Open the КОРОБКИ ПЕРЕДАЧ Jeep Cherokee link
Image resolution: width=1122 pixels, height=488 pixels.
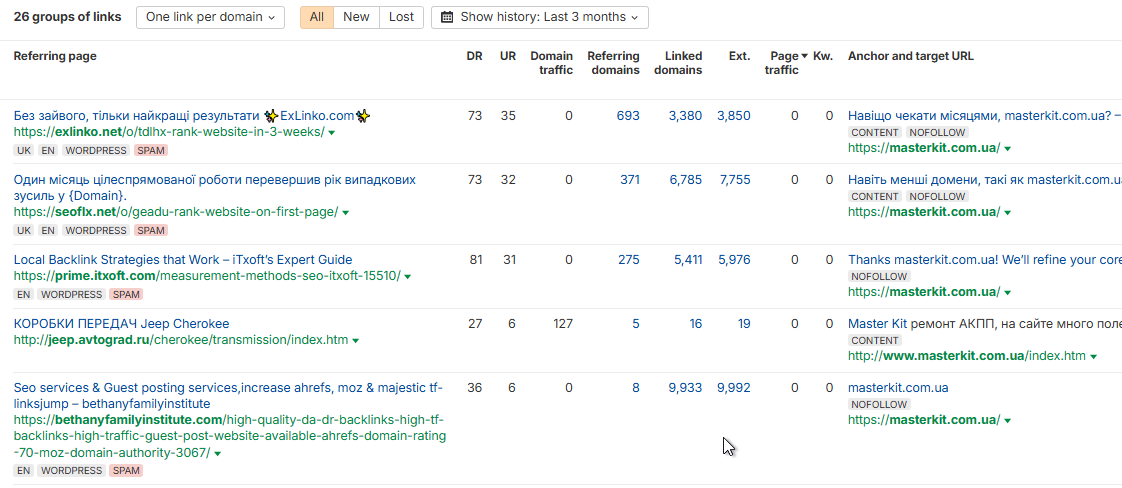pyautogui.click(x=121, y=324)
